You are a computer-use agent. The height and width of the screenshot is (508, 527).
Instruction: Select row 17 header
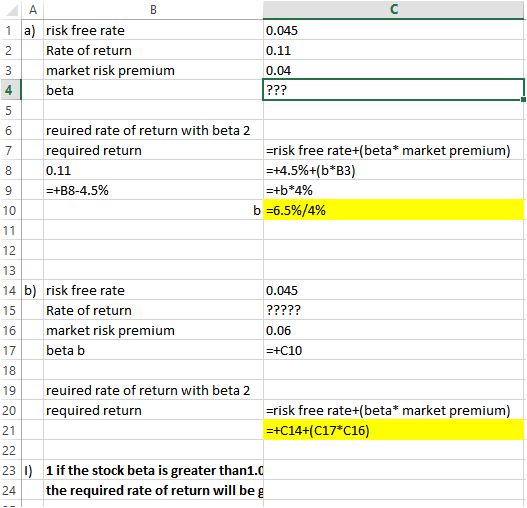[10, 350]
